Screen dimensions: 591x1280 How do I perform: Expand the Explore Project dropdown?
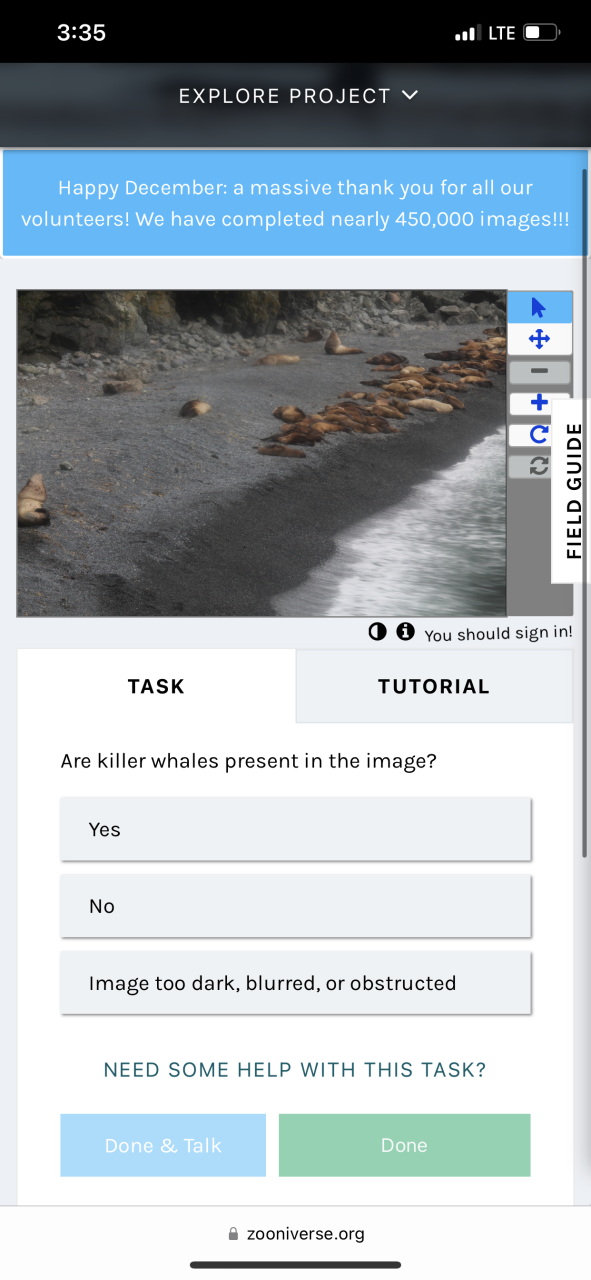click(298, 96)
